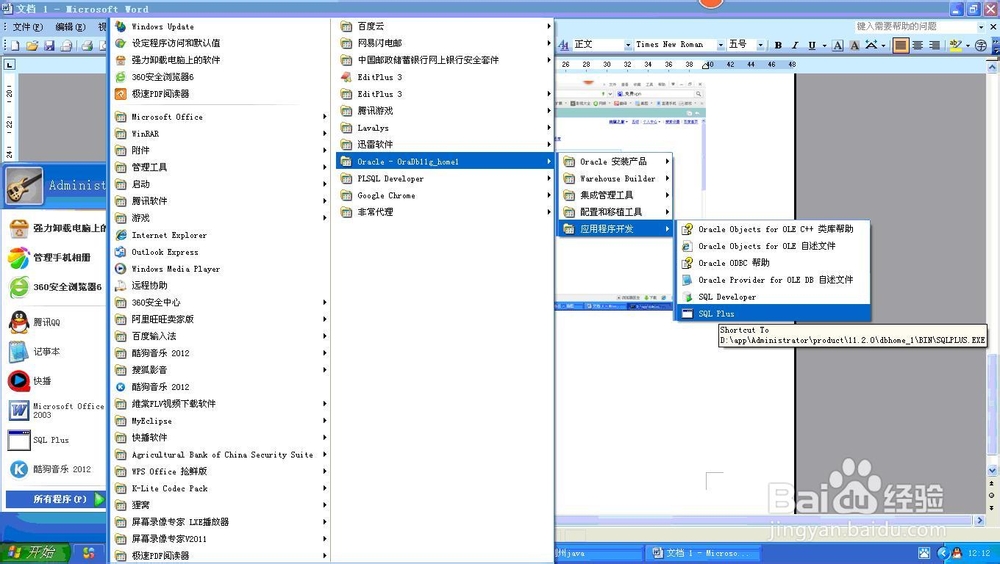Open SQL Developer shortcut
The height and width of the screenshot is (564, 1000).
(x=773, y=297)
